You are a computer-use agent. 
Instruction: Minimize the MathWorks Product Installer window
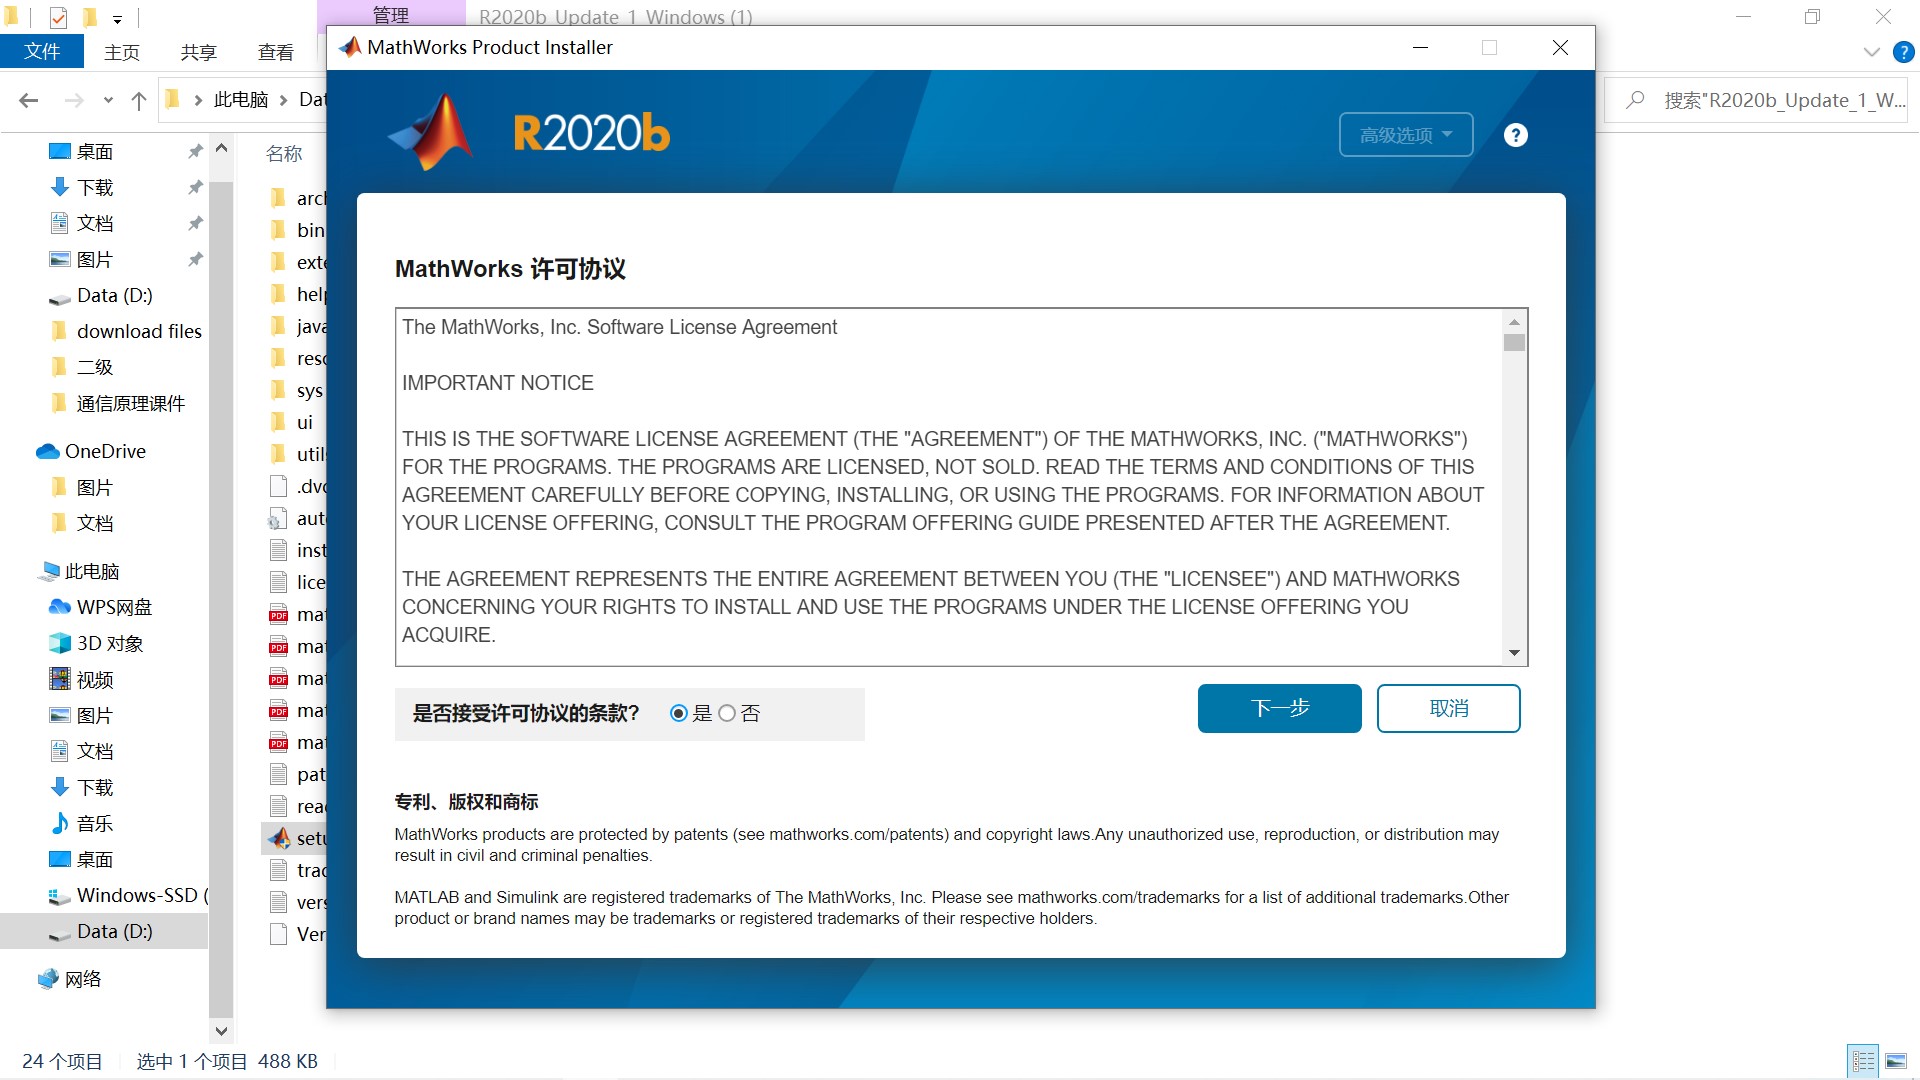[x=1420, y=47]
